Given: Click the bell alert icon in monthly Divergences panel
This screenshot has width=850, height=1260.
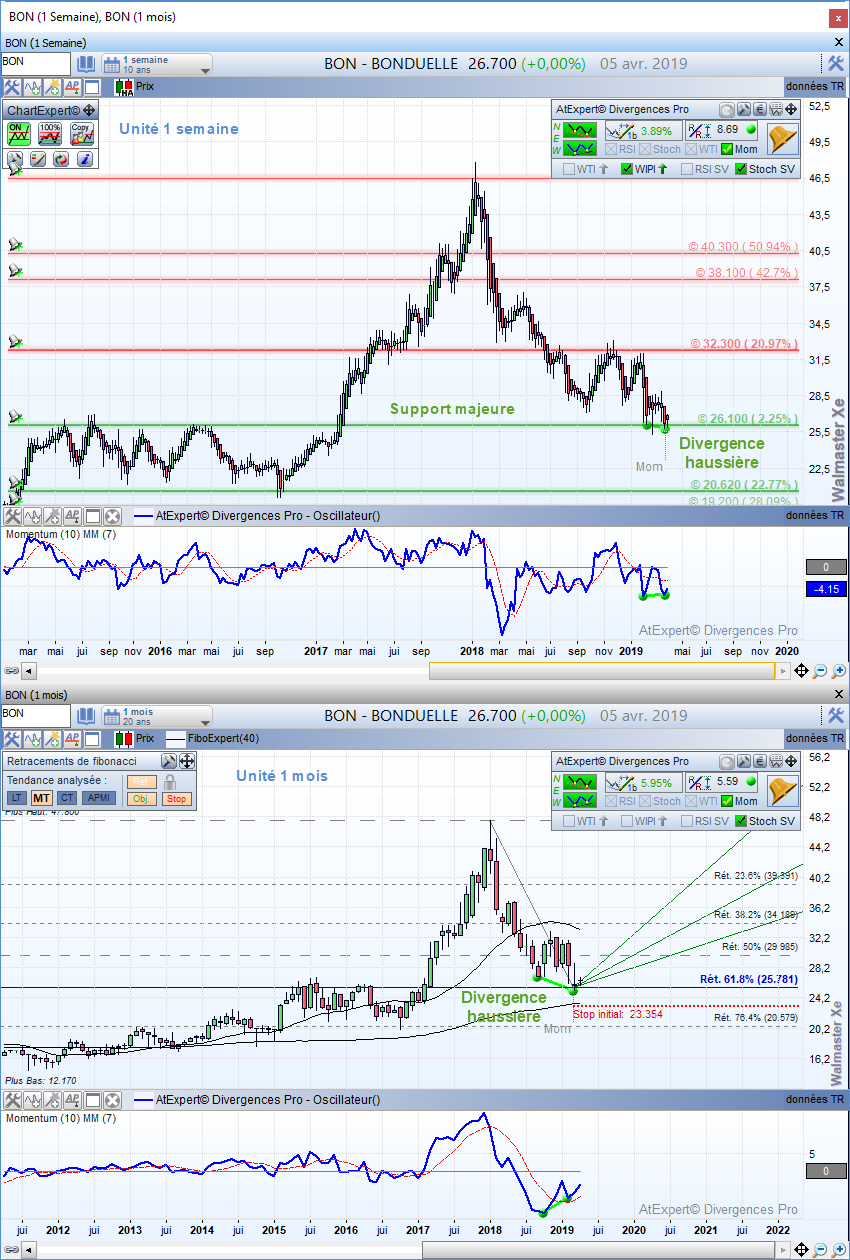Looking at the screenshot, I should (783, 789).
